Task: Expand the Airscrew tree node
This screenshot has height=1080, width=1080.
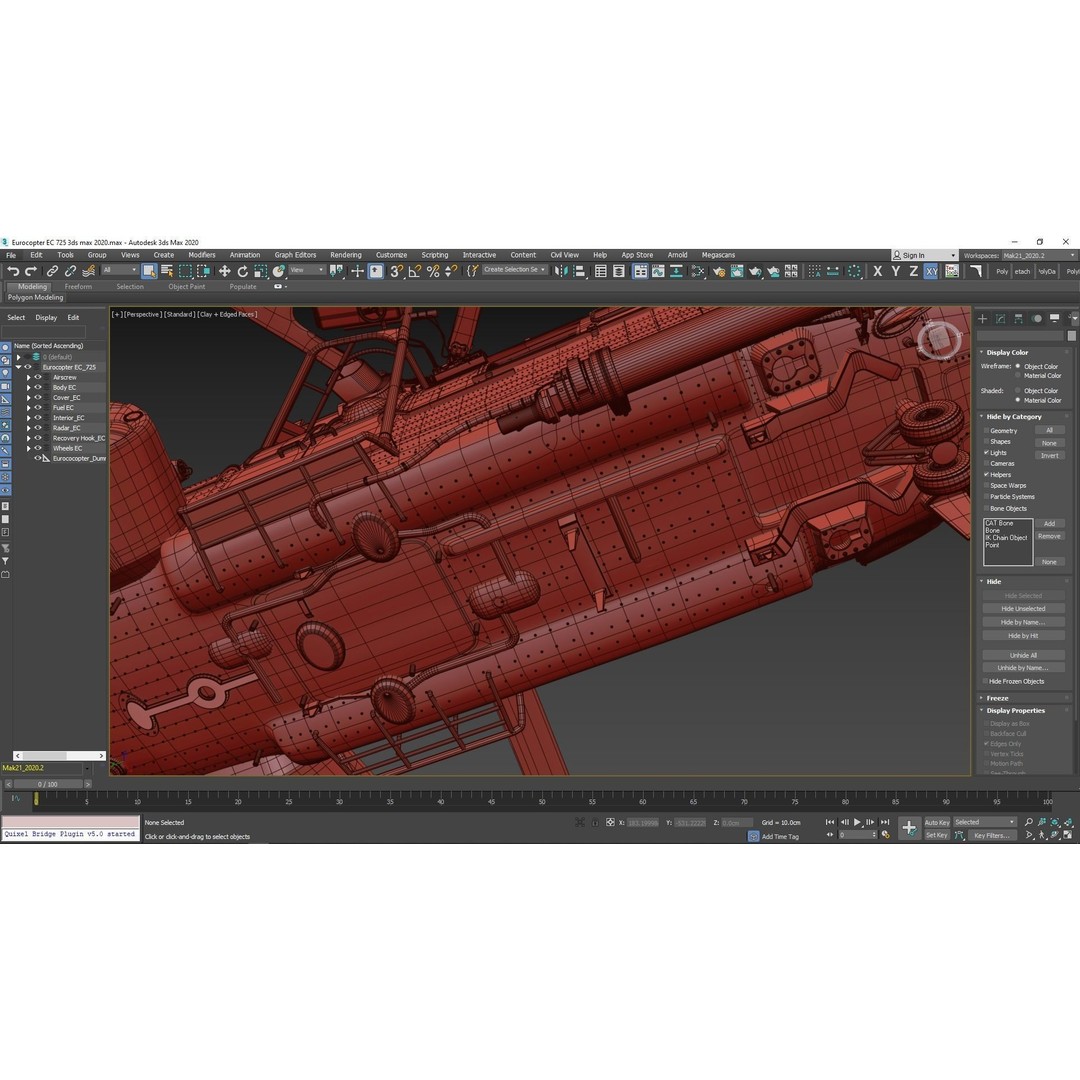Action: (29, 377)
